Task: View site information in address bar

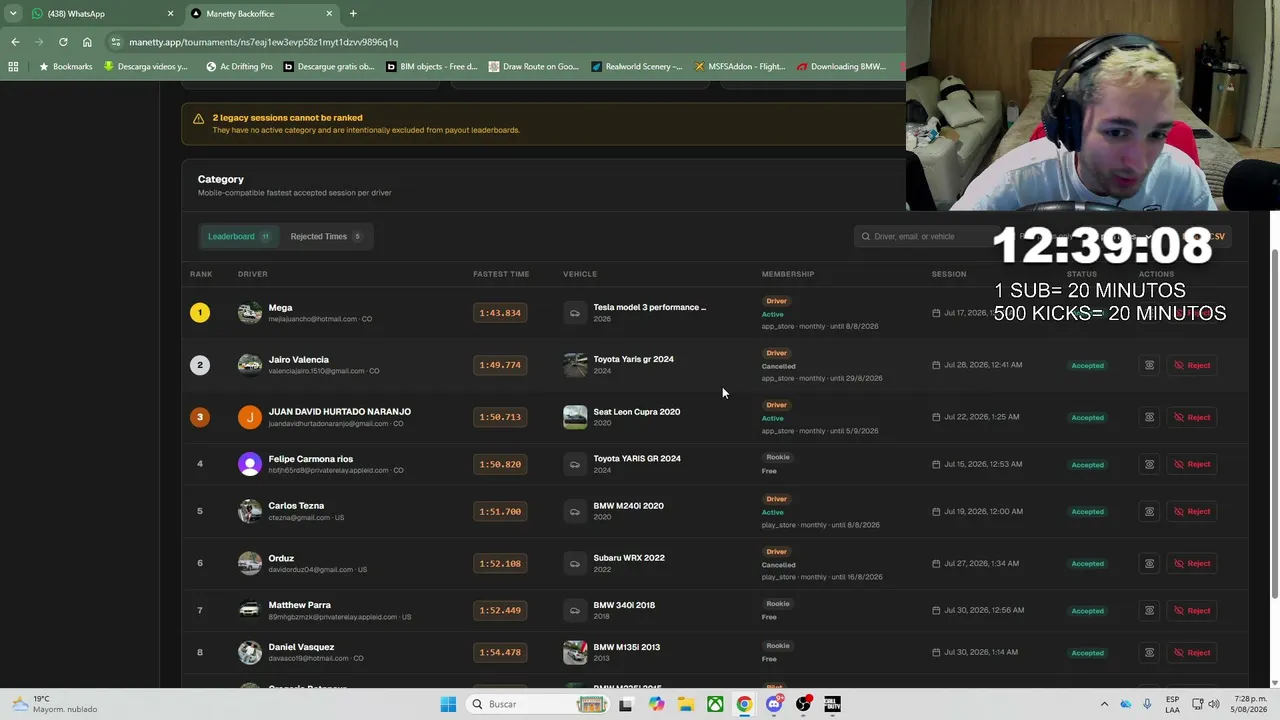Action: pyautogui.click(x=116, y=42)
